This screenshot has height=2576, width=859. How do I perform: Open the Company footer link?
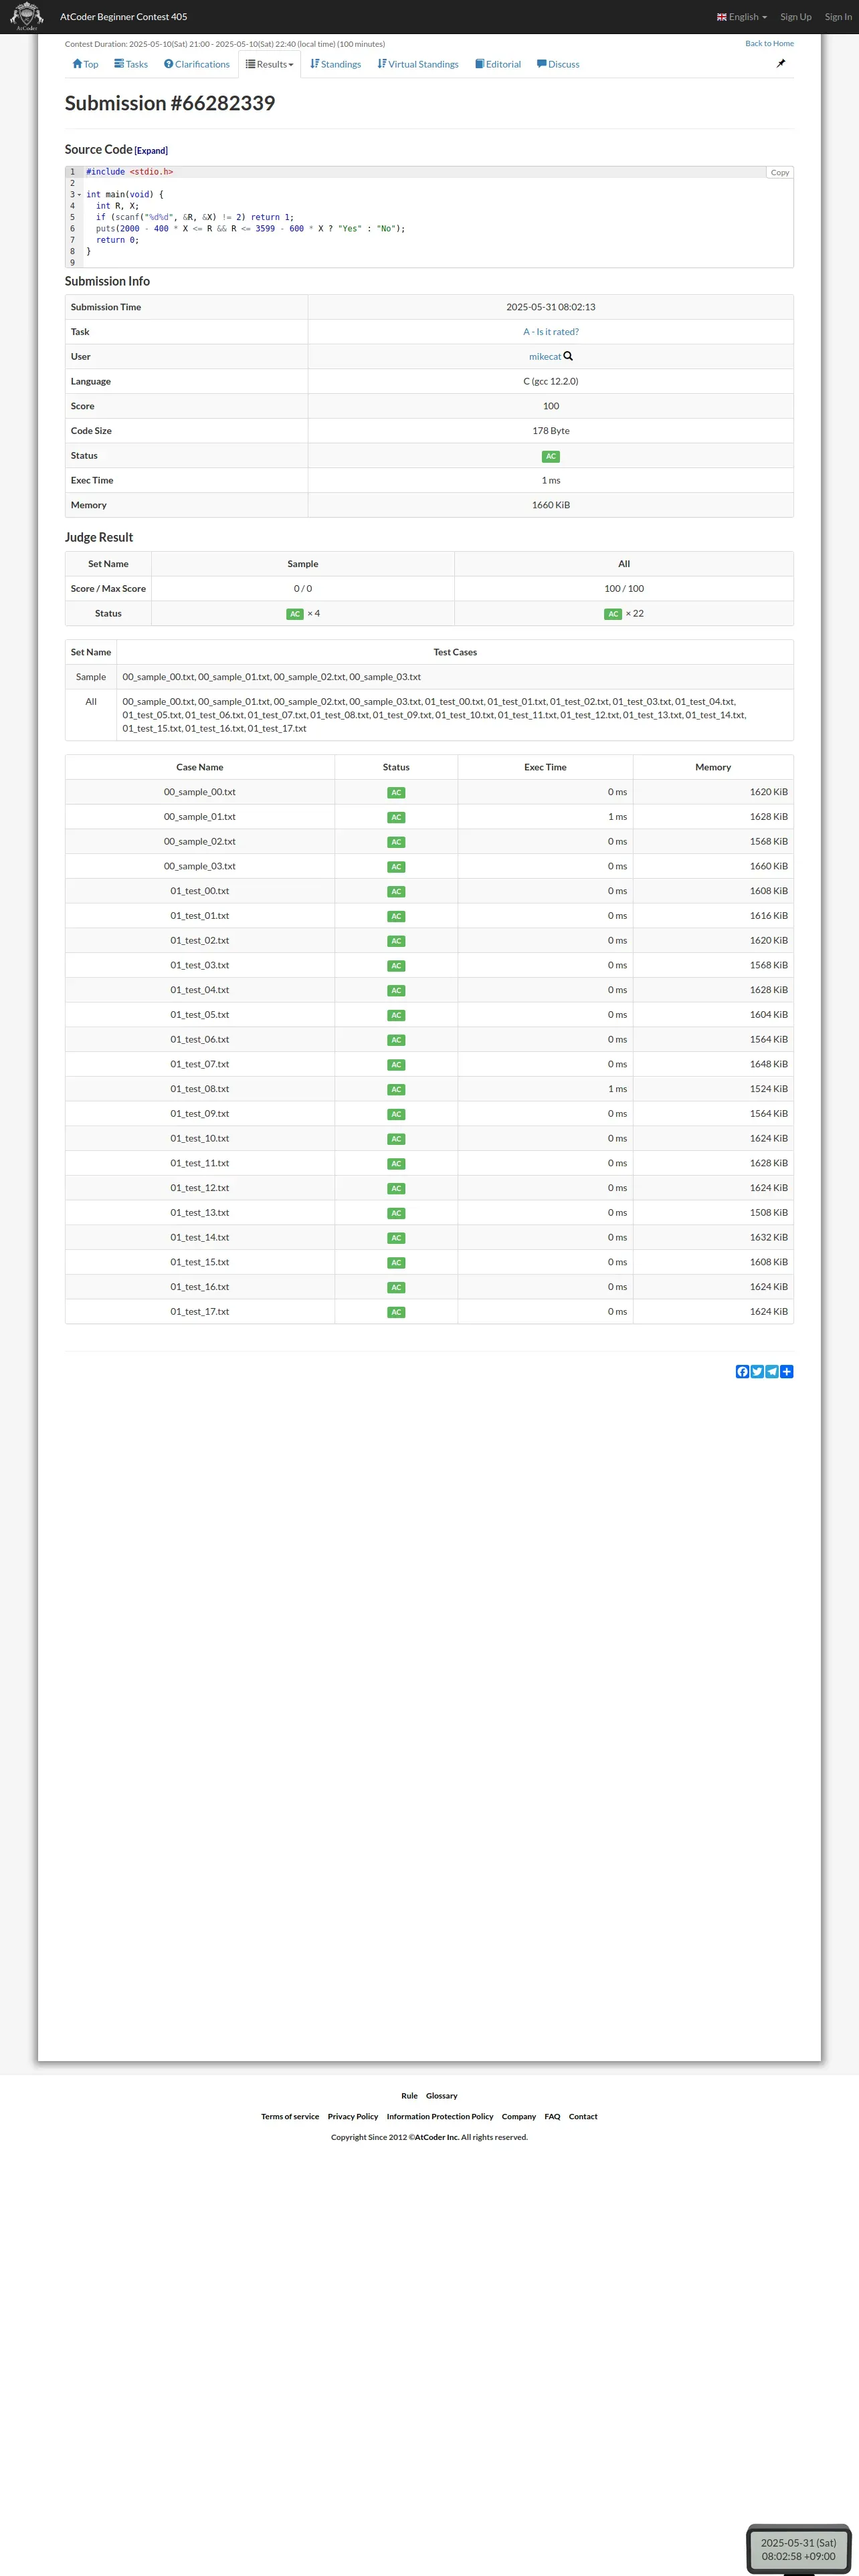click(519, 2116)
